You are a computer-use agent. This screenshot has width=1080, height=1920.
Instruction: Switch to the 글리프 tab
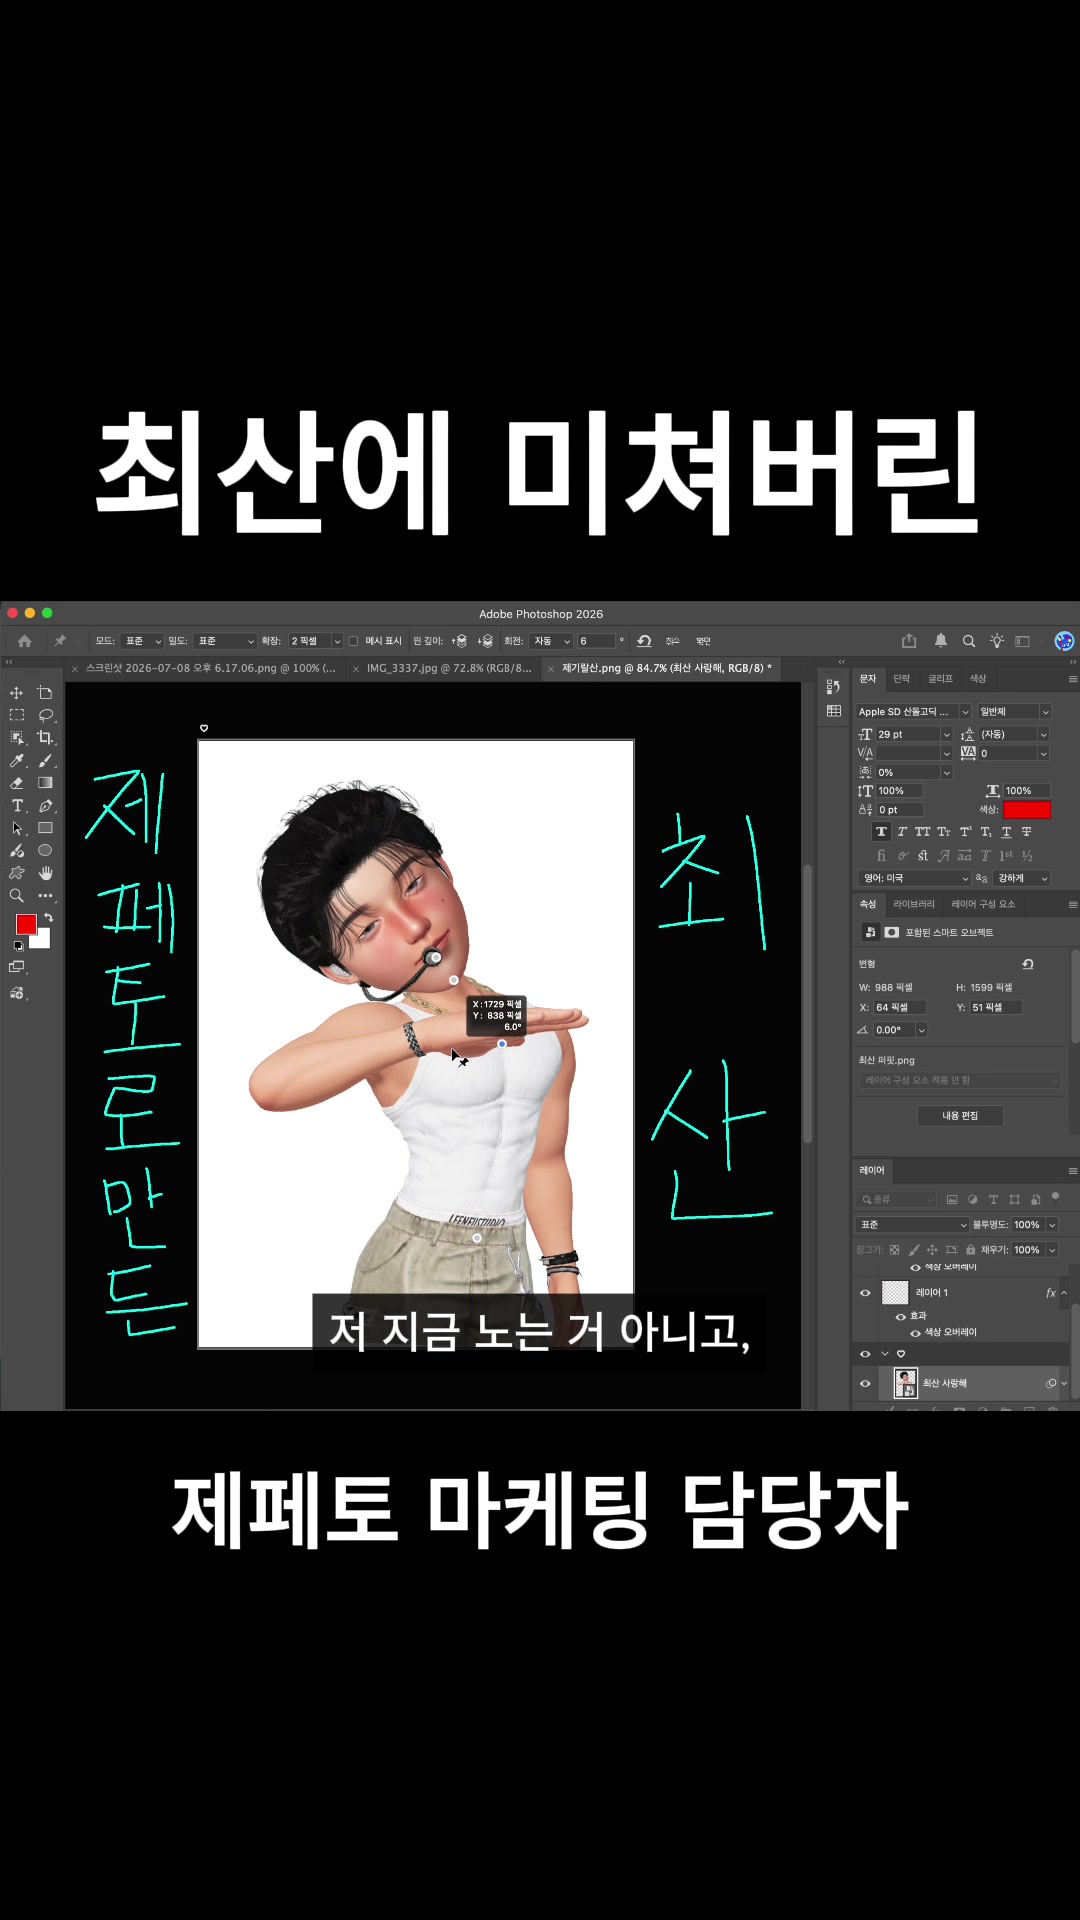click(x=940, y=679)
